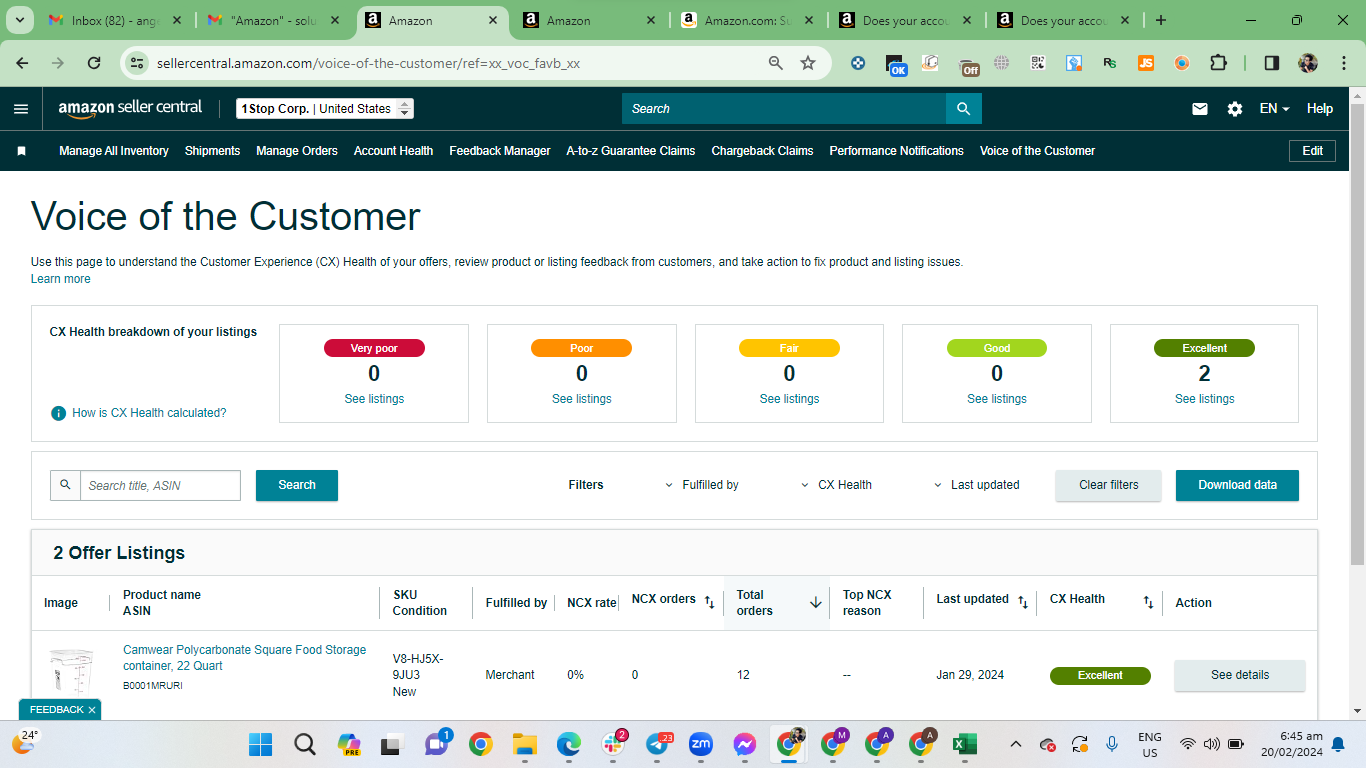Go to Chargeback Claims
Screen dimensions: 1366x768
762,151
